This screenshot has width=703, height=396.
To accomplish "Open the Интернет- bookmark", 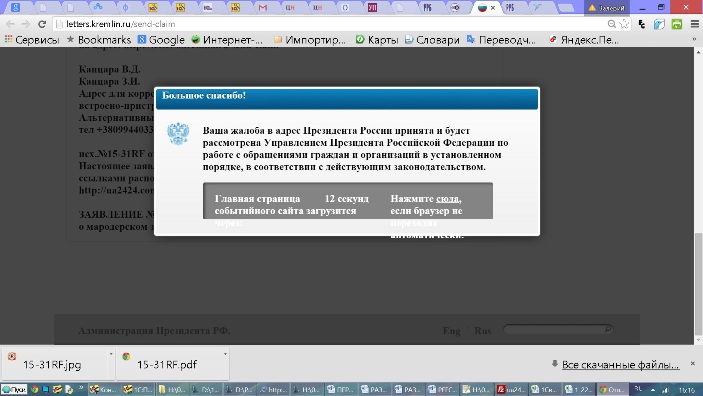I will coord(227,40).
